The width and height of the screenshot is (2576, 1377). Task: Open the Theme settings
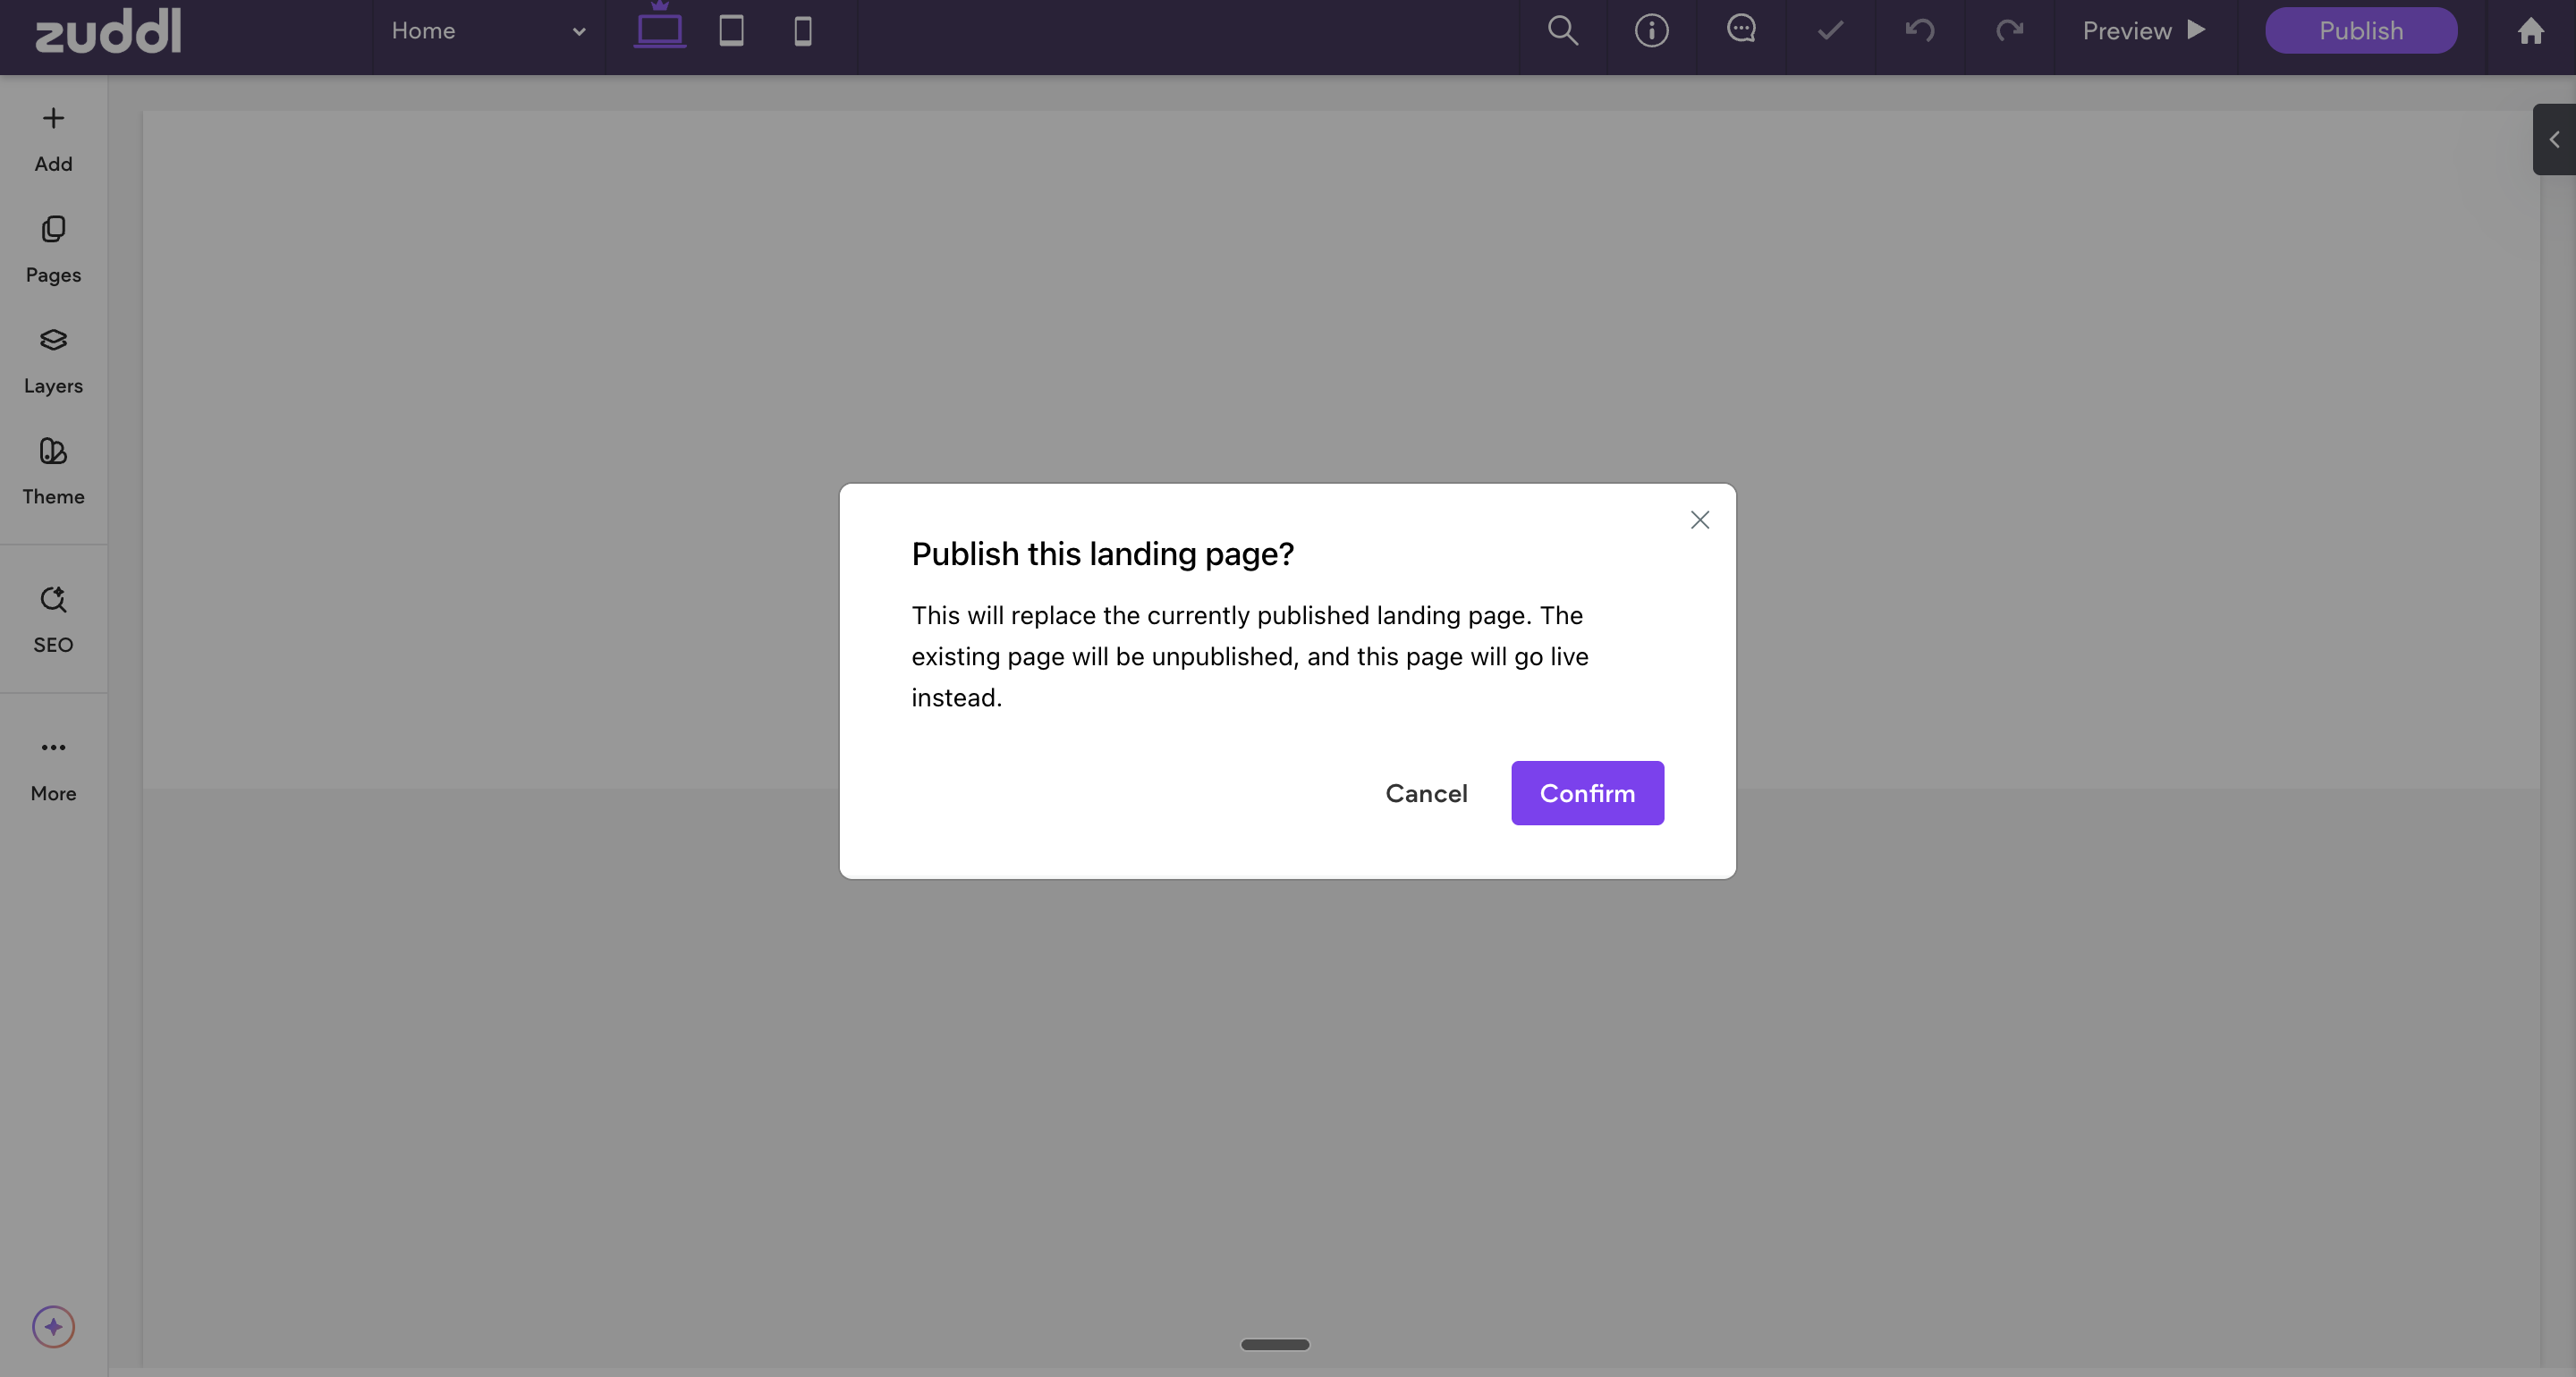pos(53,471)
